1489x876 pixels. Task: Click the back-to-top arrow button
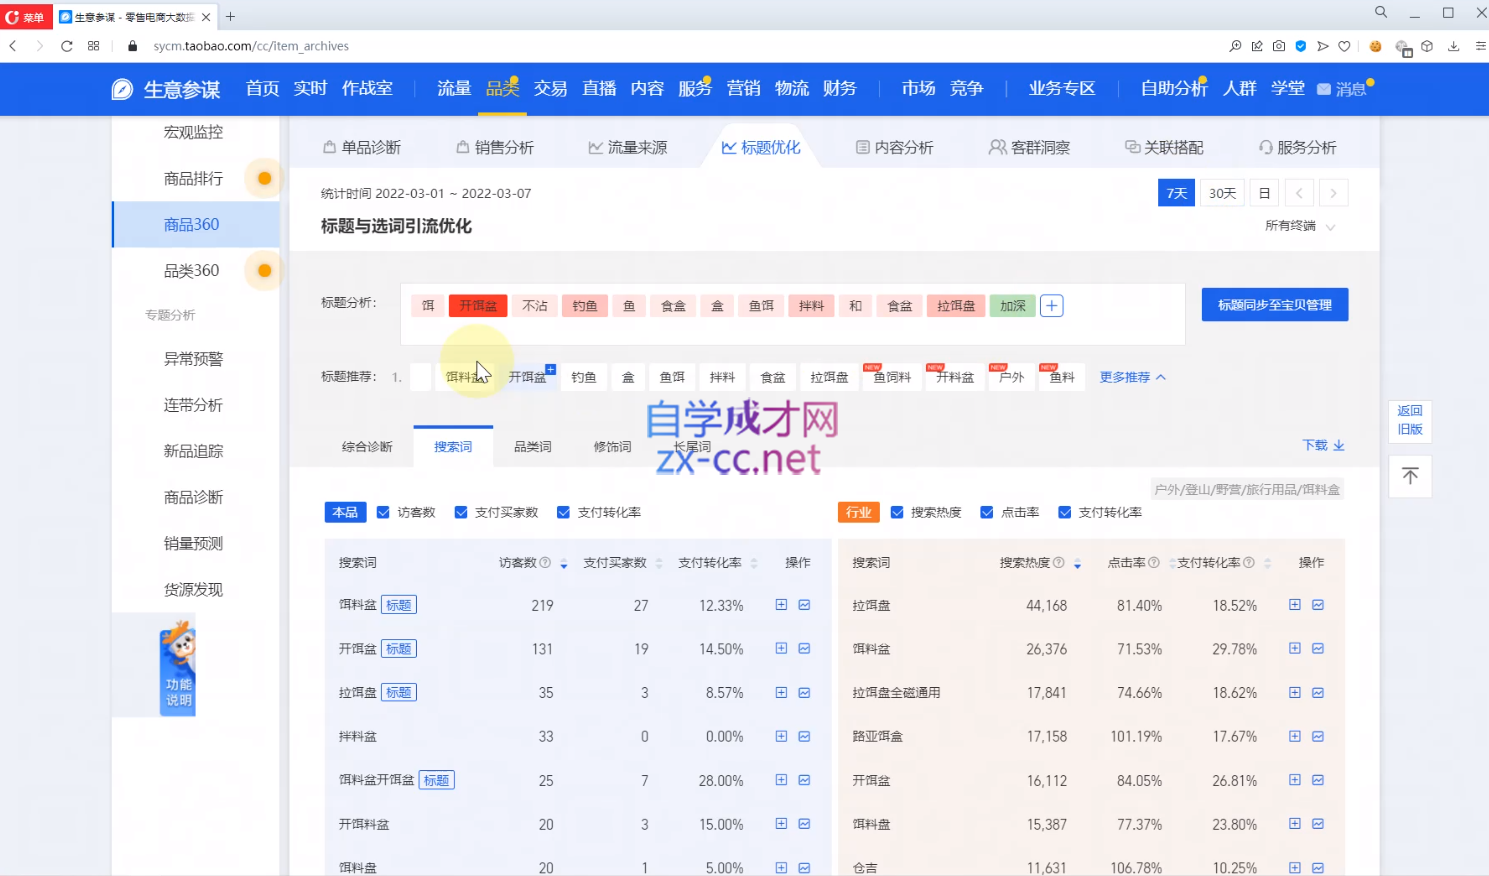1410,476
